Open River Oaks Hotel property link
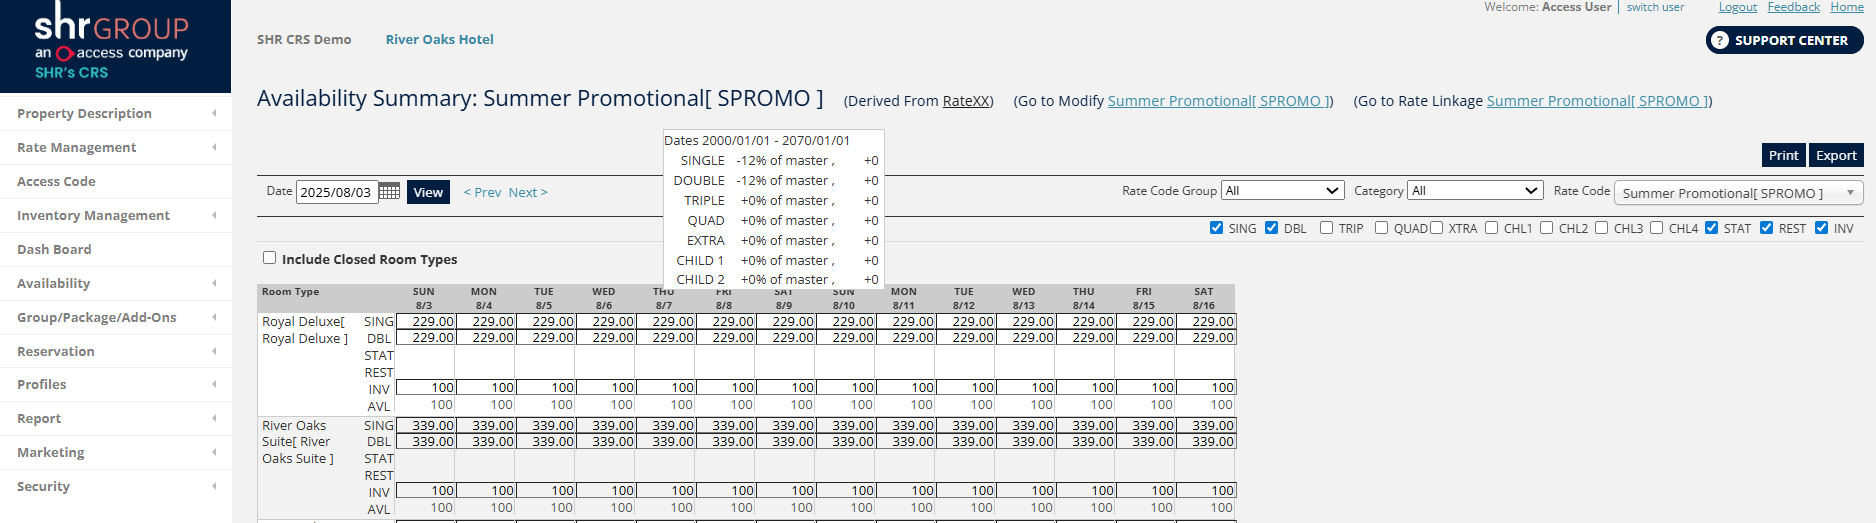The image size is (1876, 523). pos(440,39)
